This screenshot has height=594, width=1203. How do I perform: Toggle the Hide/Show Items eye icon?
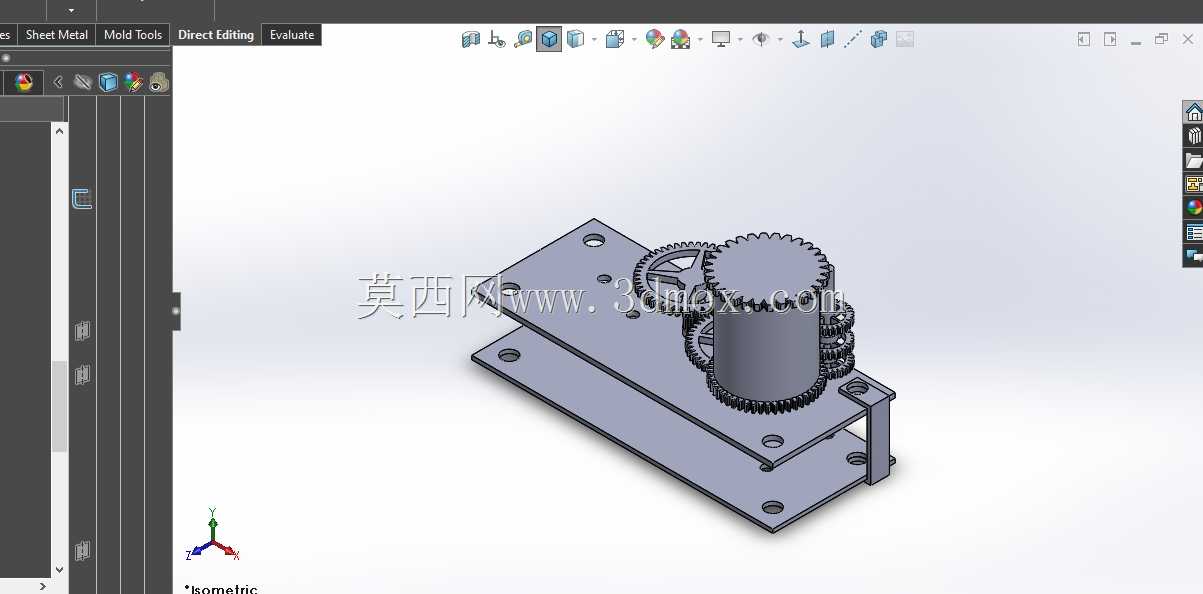761,39
